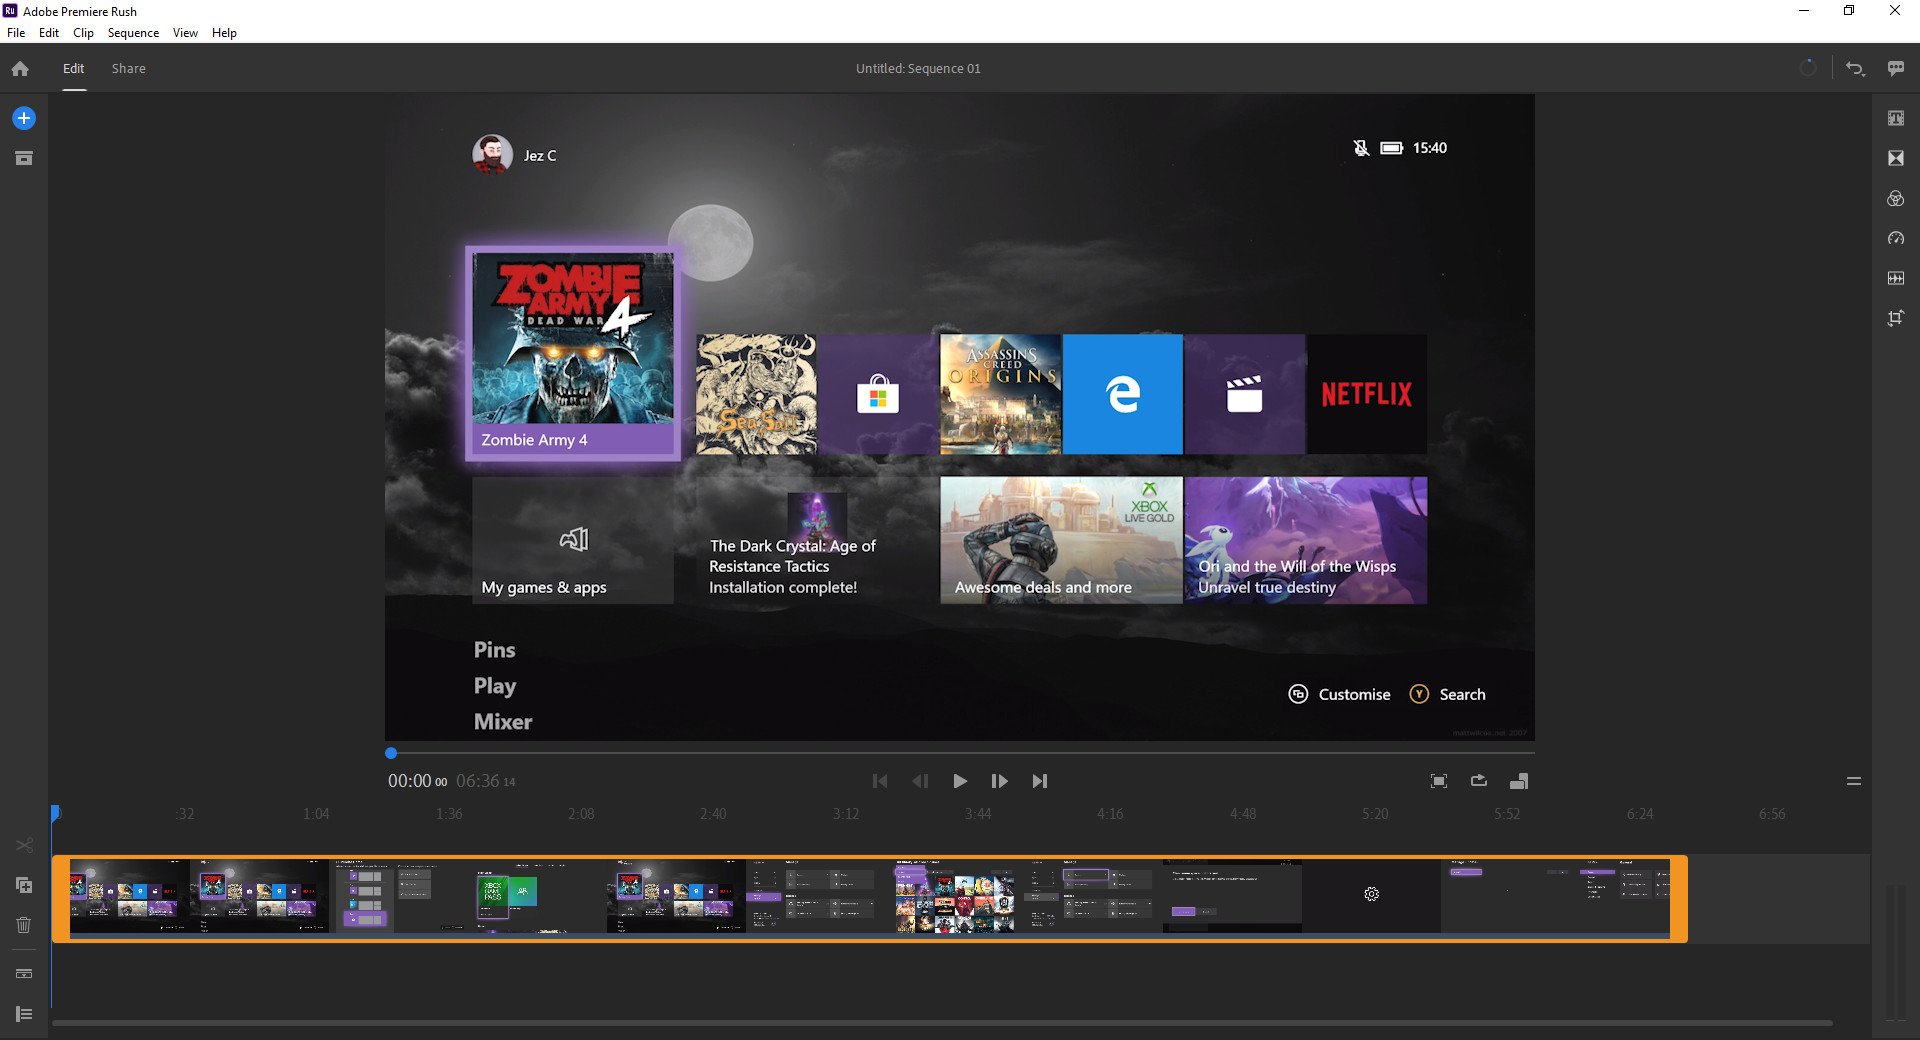Select the video clip in the timeline
The height and width of the screenshot is (1040, 1920).
pos(870,898)
